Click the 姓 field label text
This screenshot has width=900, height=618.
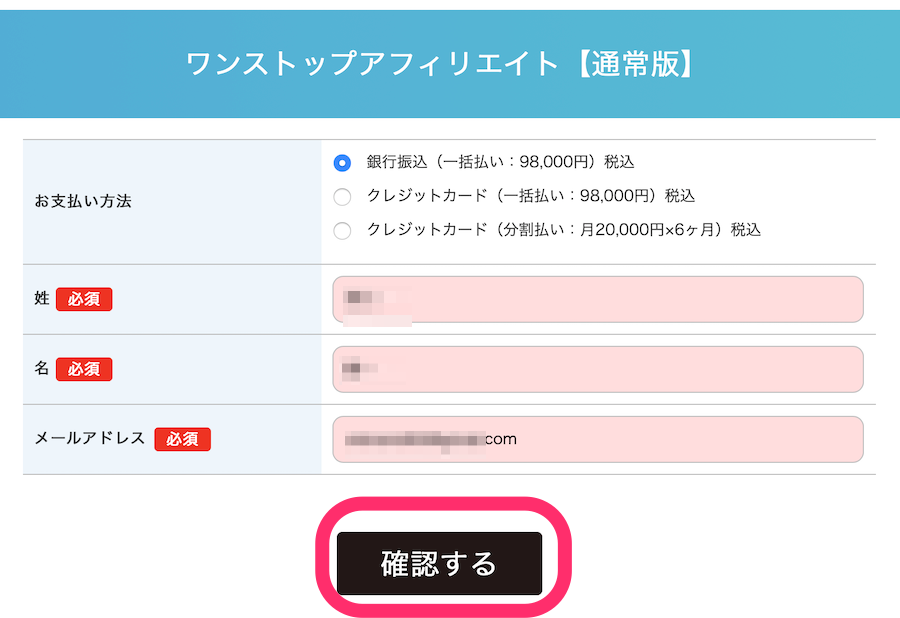[x=40, y=299]
